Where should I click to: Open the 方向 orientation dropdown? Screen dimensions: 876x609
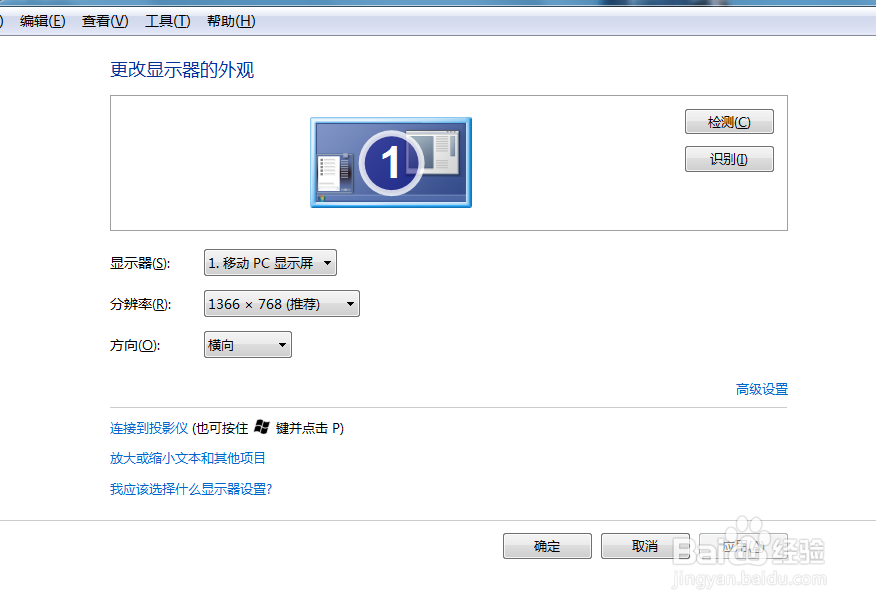click(247, 345)
